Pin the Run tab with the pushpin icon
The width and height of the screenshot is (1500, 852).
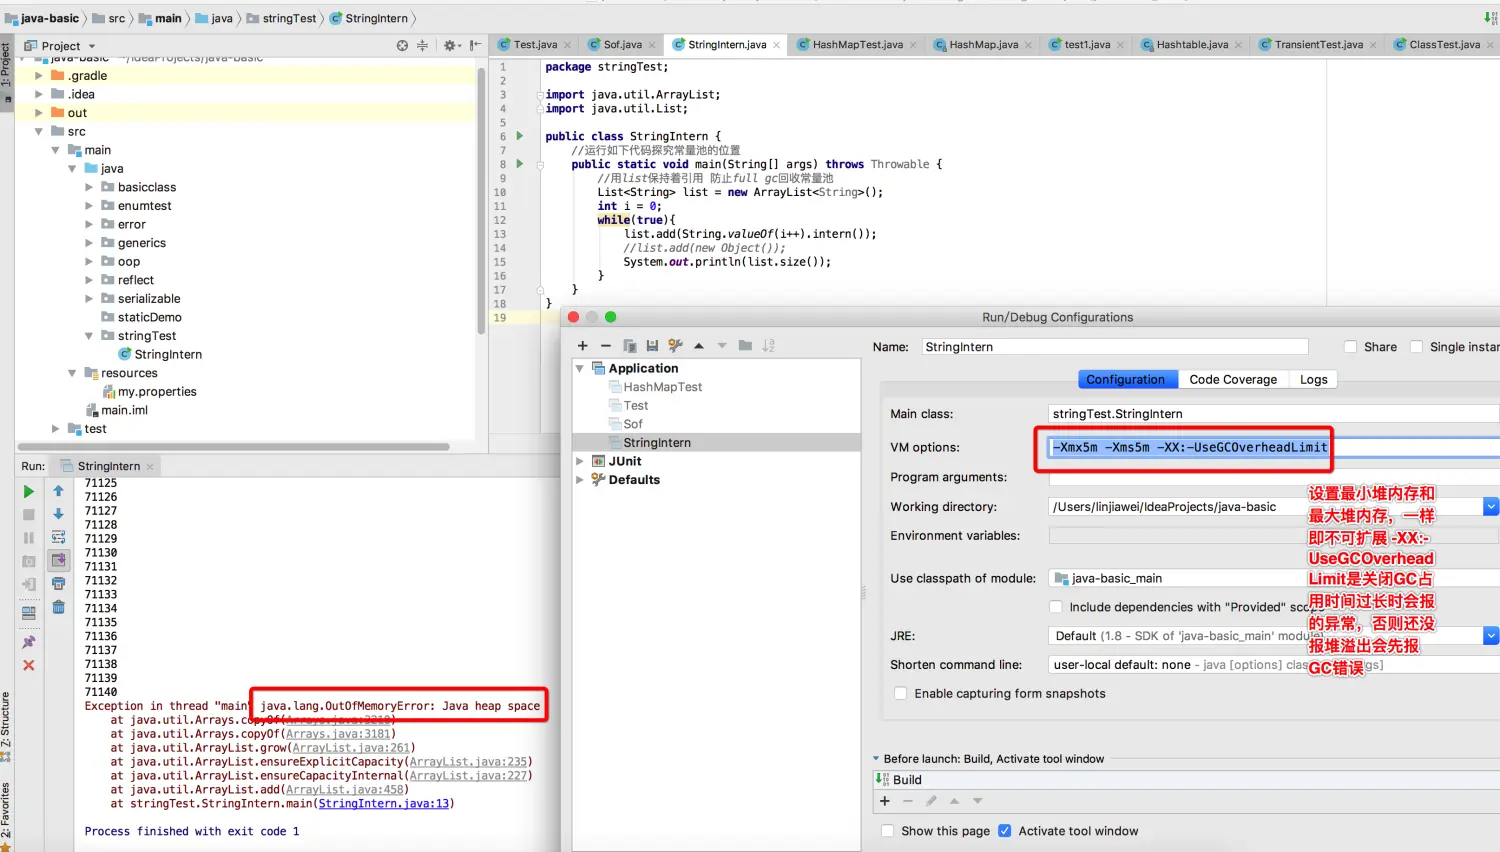click(x=29, y=642)
